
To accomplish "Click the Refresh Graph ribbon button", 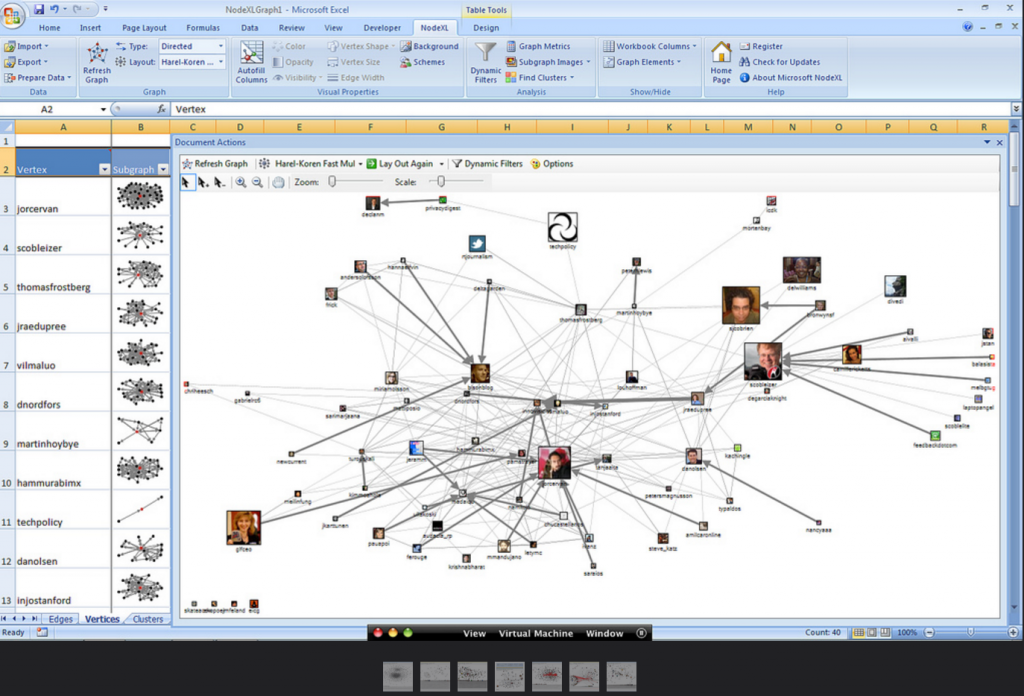I will [97, 63].
